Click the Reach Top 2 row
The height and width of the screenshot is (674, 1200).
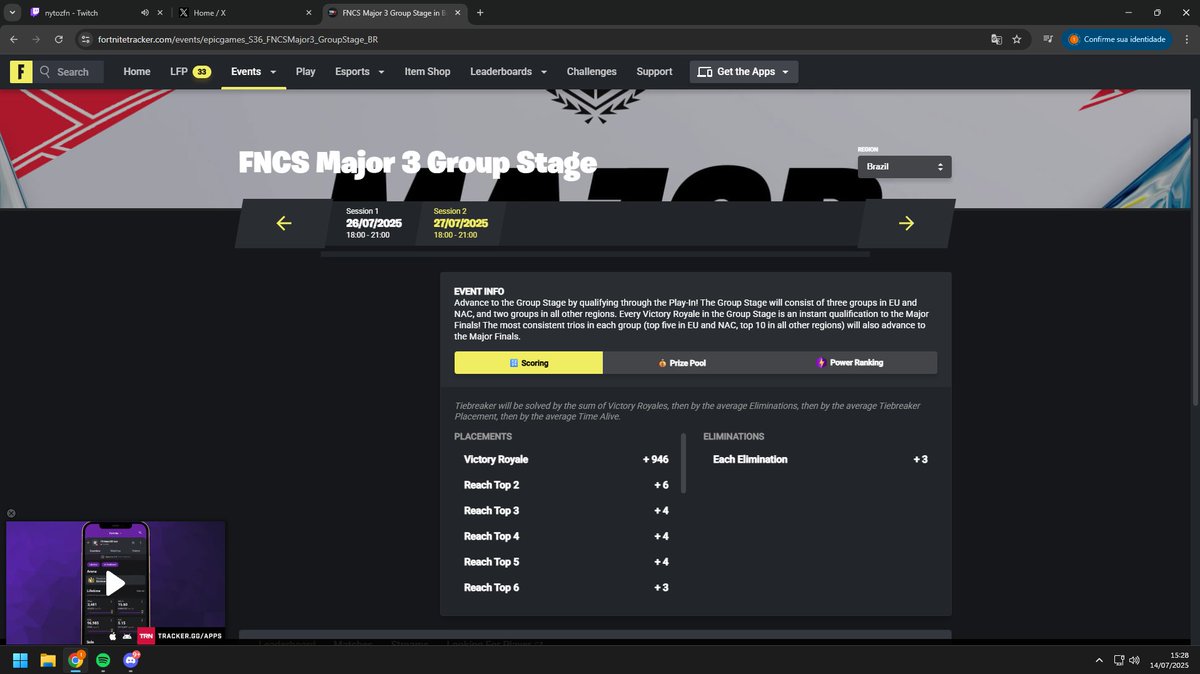coord(566,485)
